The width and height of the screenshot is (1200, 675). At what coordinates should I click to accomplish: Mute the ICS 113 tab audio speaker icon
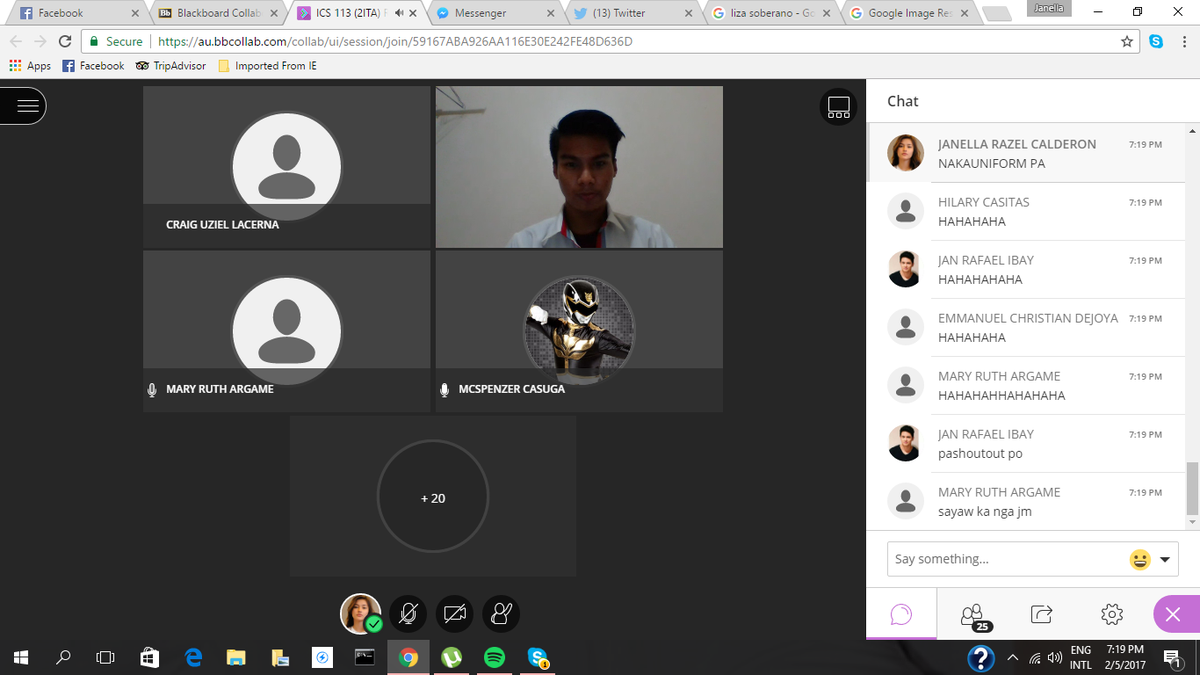click(x=398, y=13)
